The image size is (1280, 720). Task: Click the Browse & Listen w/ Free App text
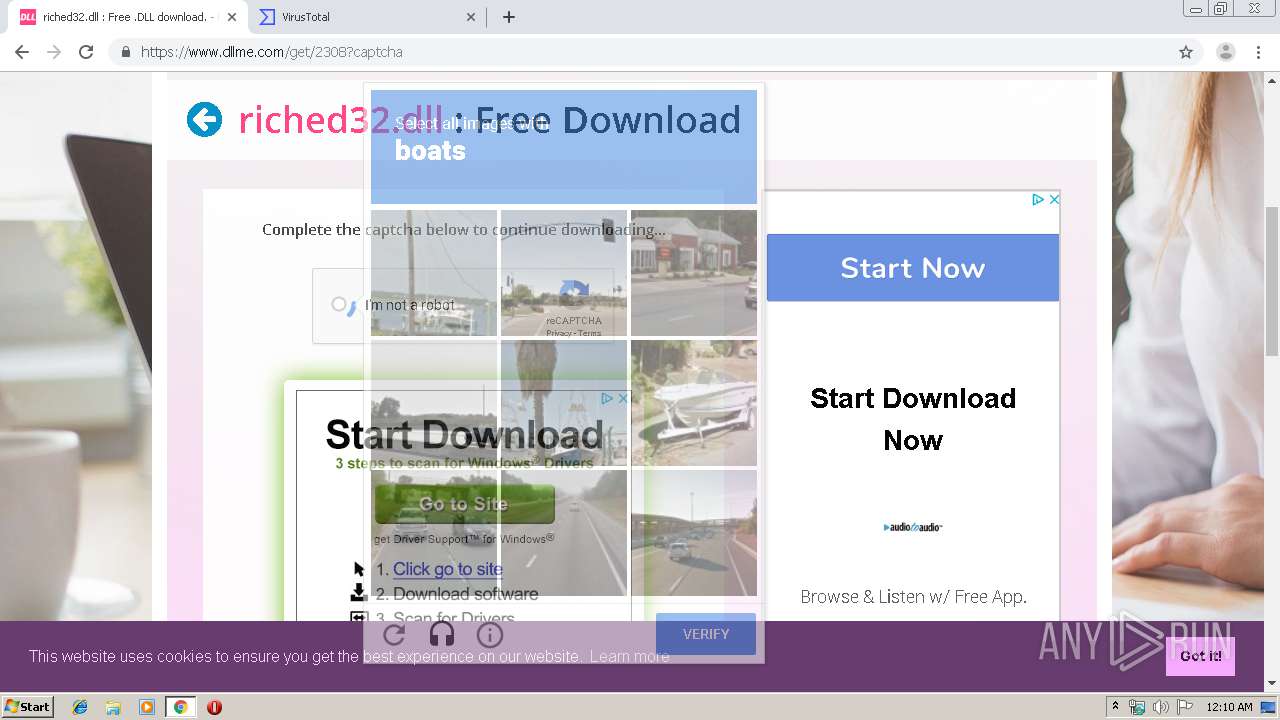(x=913, y=597)
